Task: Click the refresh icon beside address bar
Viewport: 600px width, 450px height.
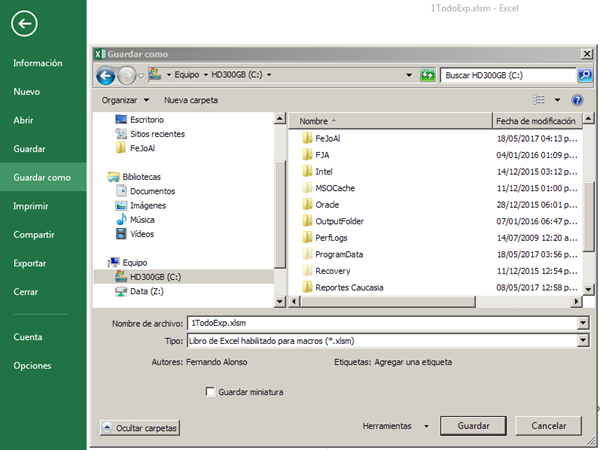Action: (428, 75)
